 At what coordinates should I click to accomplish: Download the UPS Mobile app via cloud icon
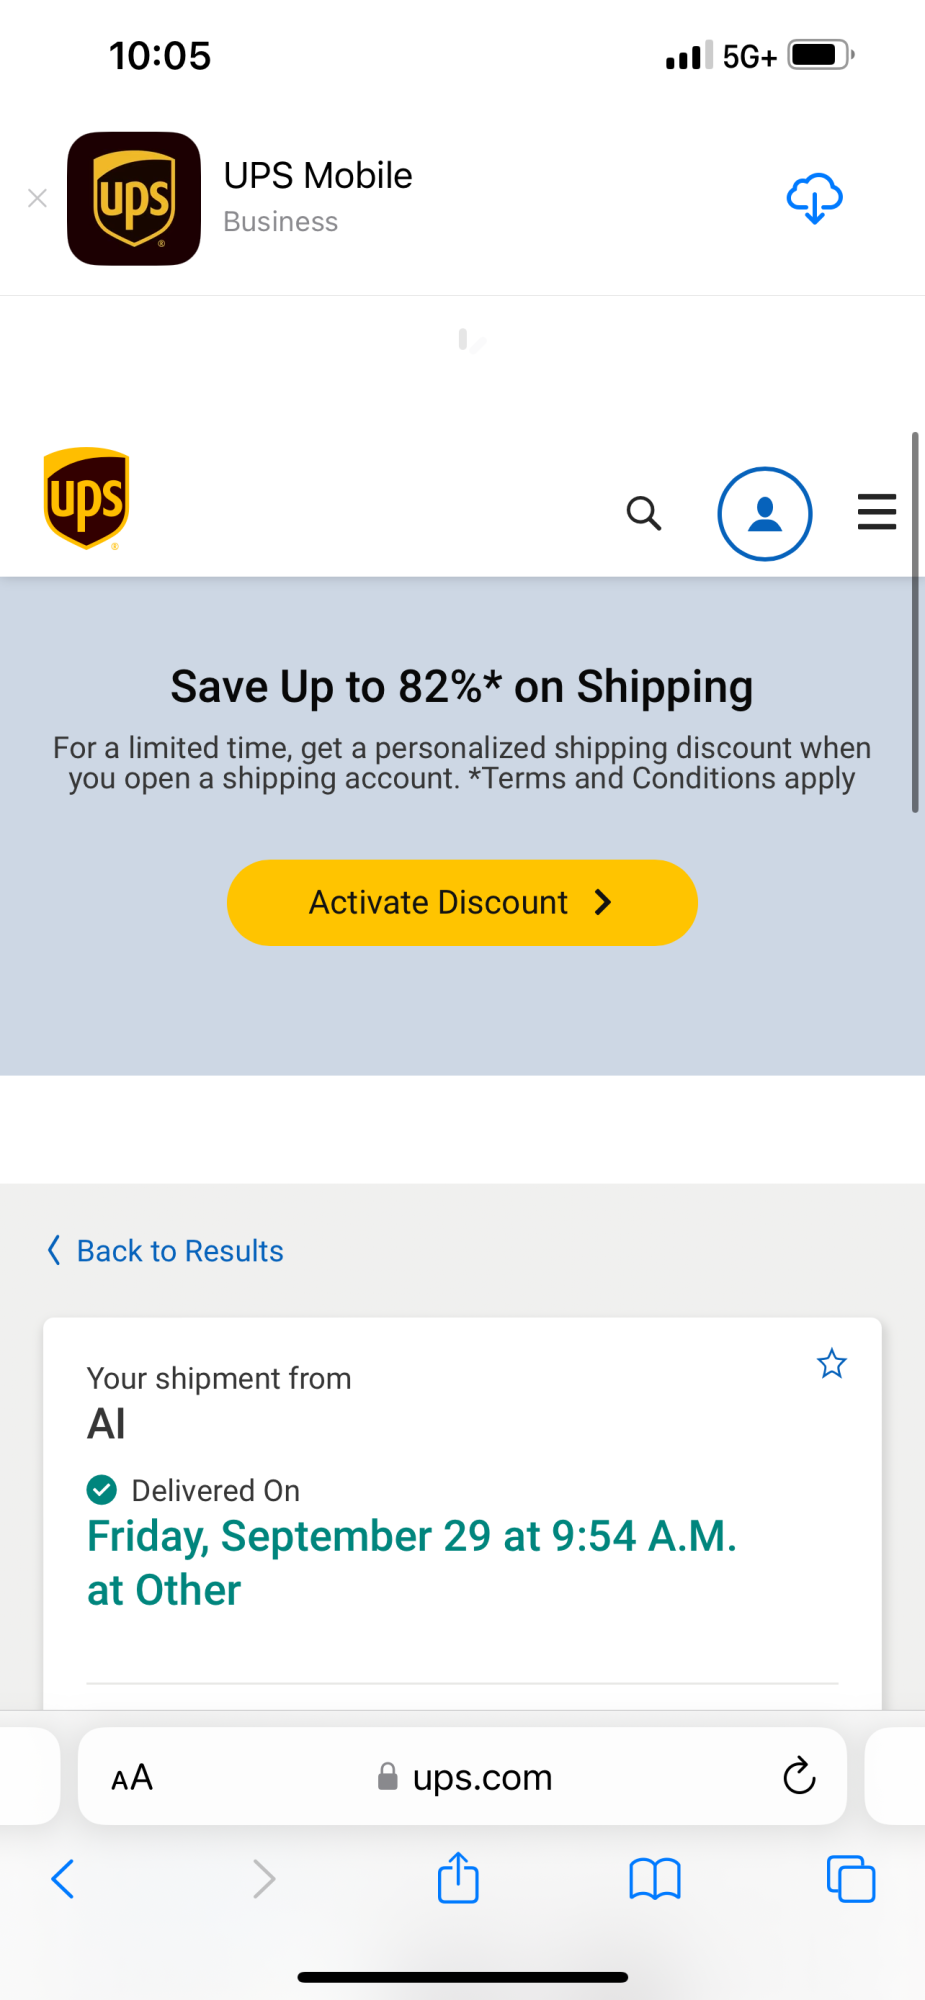coord(814,198)
